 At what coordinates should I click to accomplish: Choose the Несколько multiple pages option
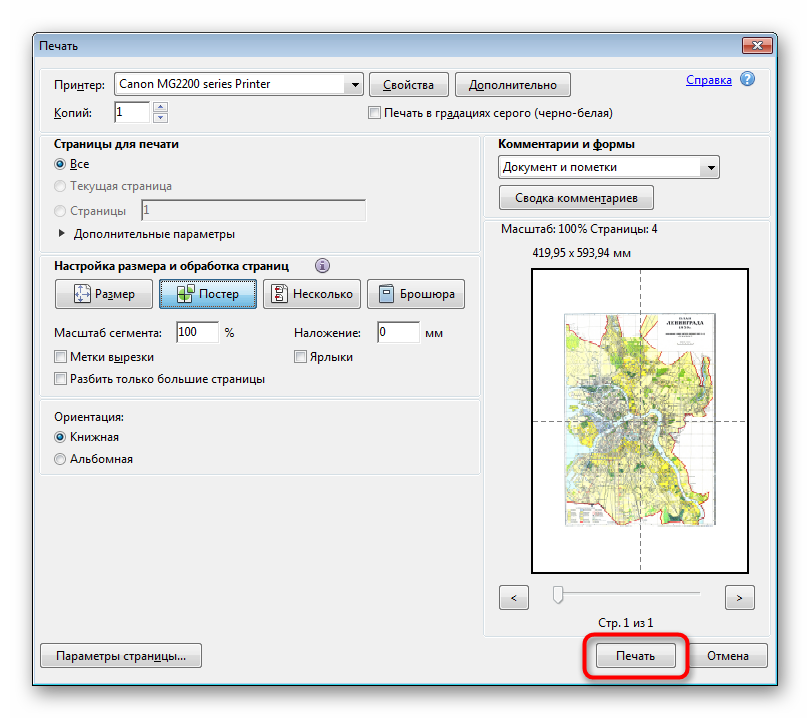click(311, 294)
